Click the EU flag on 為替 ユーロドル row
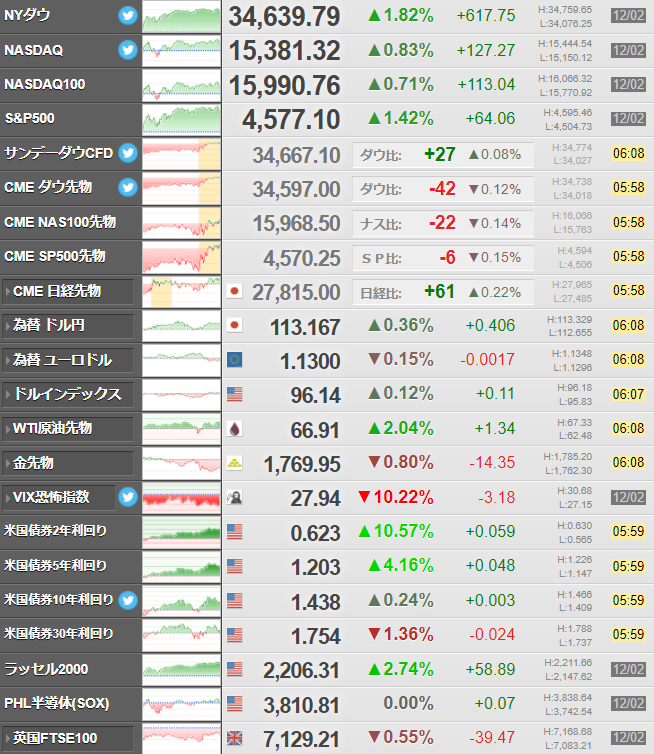This screenshot has width=654, height=754. click(x=234, y=360)
